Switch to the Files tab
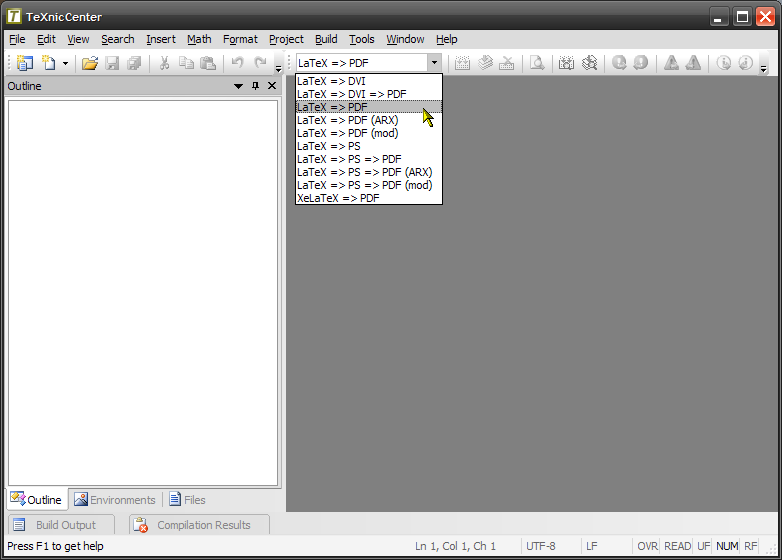The image size is (782, 560). coord(188,499)
